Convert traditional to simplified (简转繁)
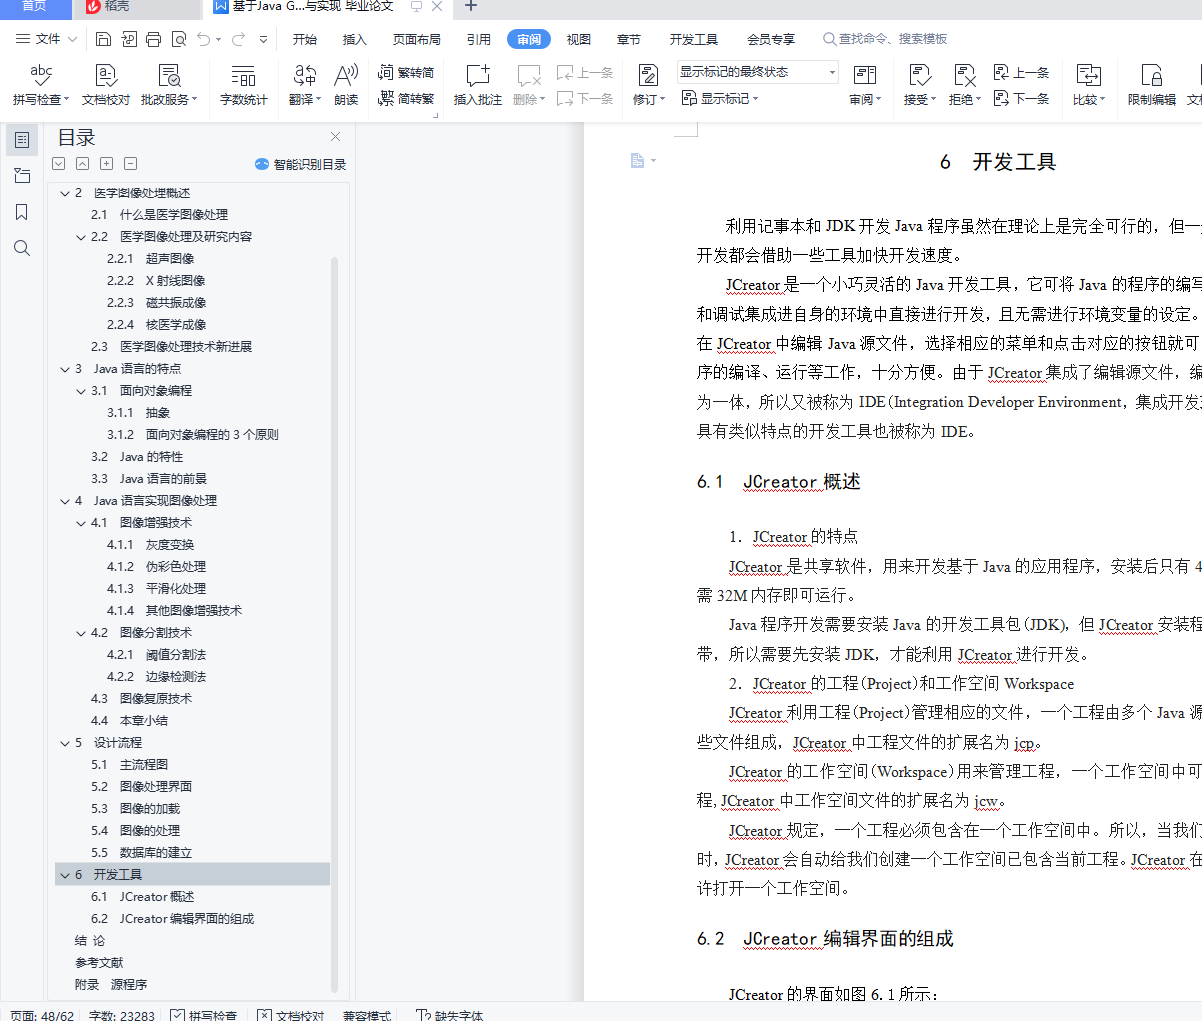This screenshot has width=1202, height=1021. point(406,98)
